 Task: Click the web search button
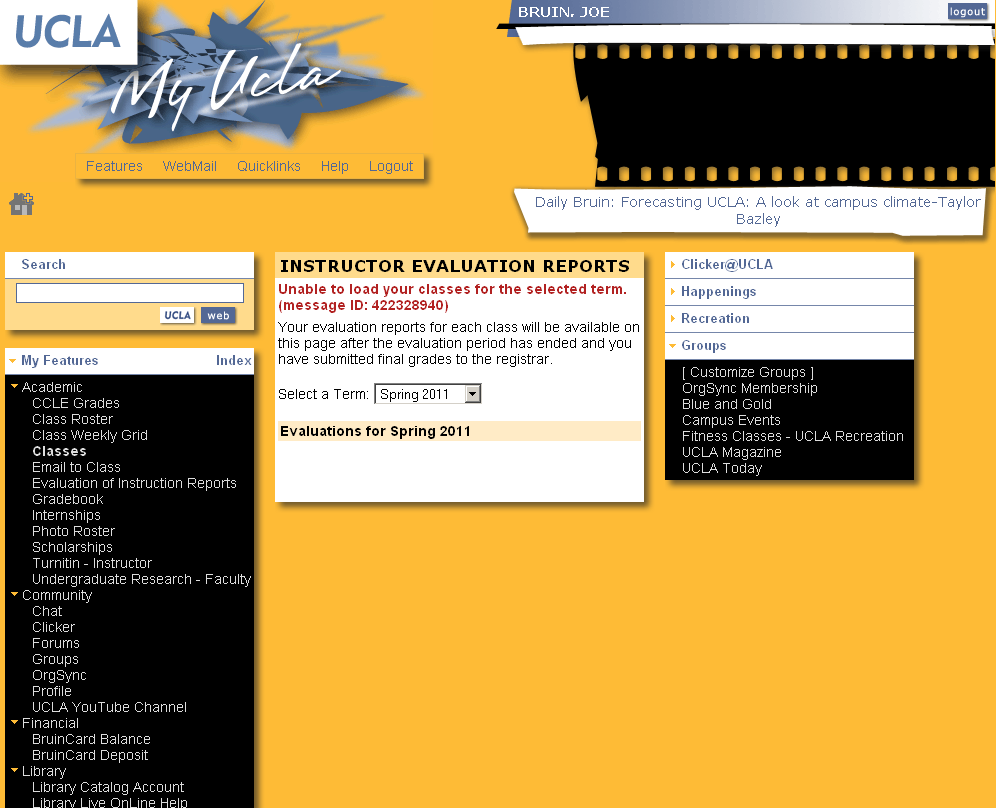click(x=218, y=316)
